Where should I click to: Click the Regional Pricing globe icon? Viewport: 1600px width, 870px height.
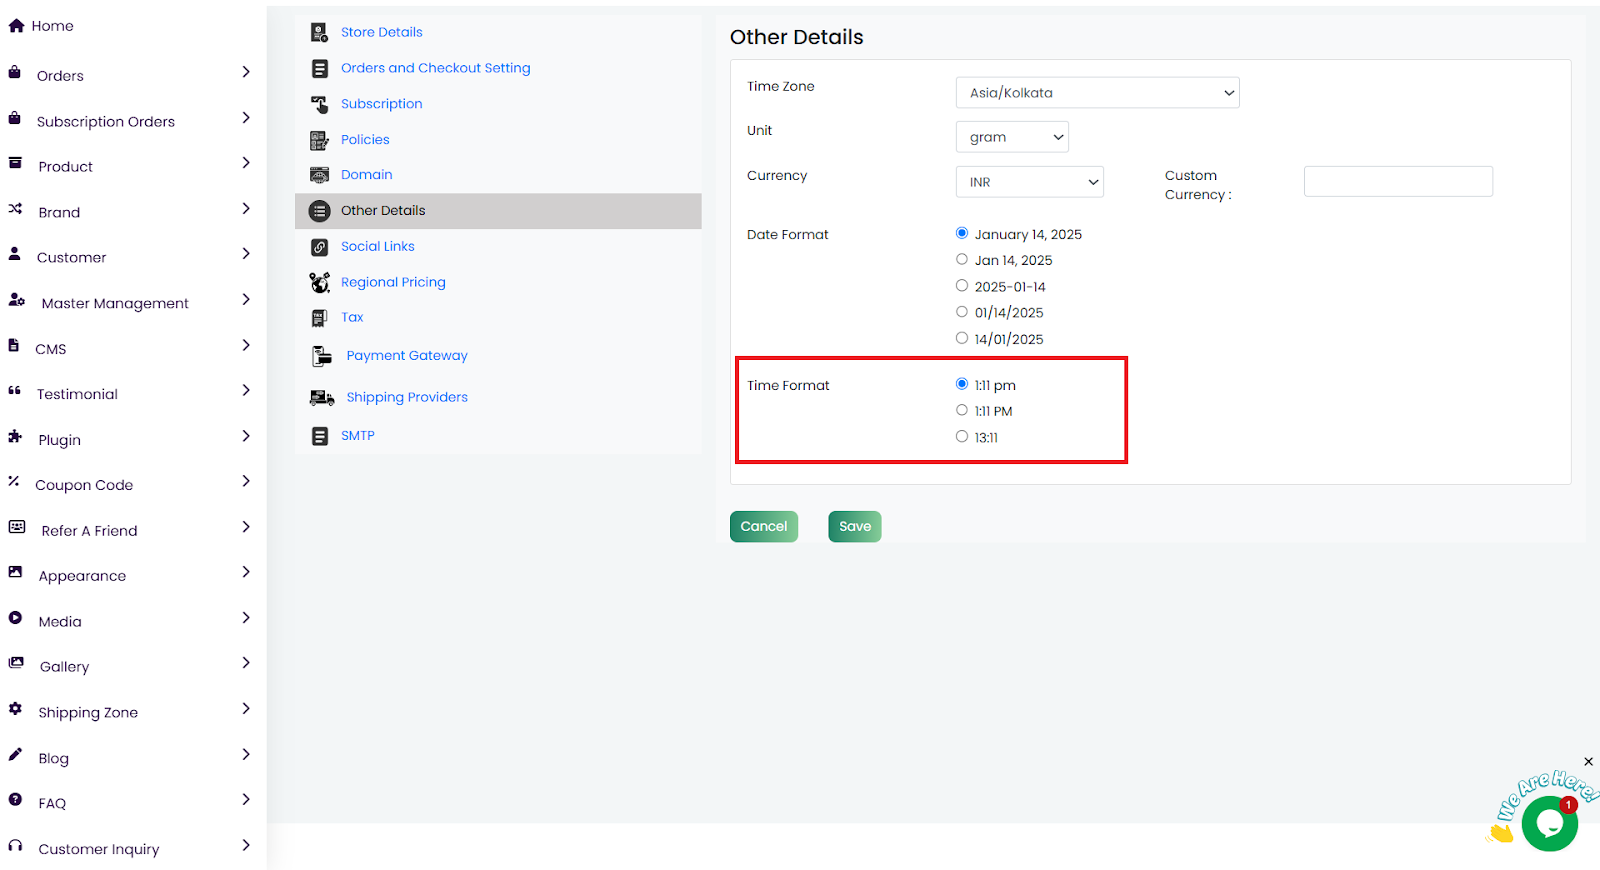(x=319, y=283)
